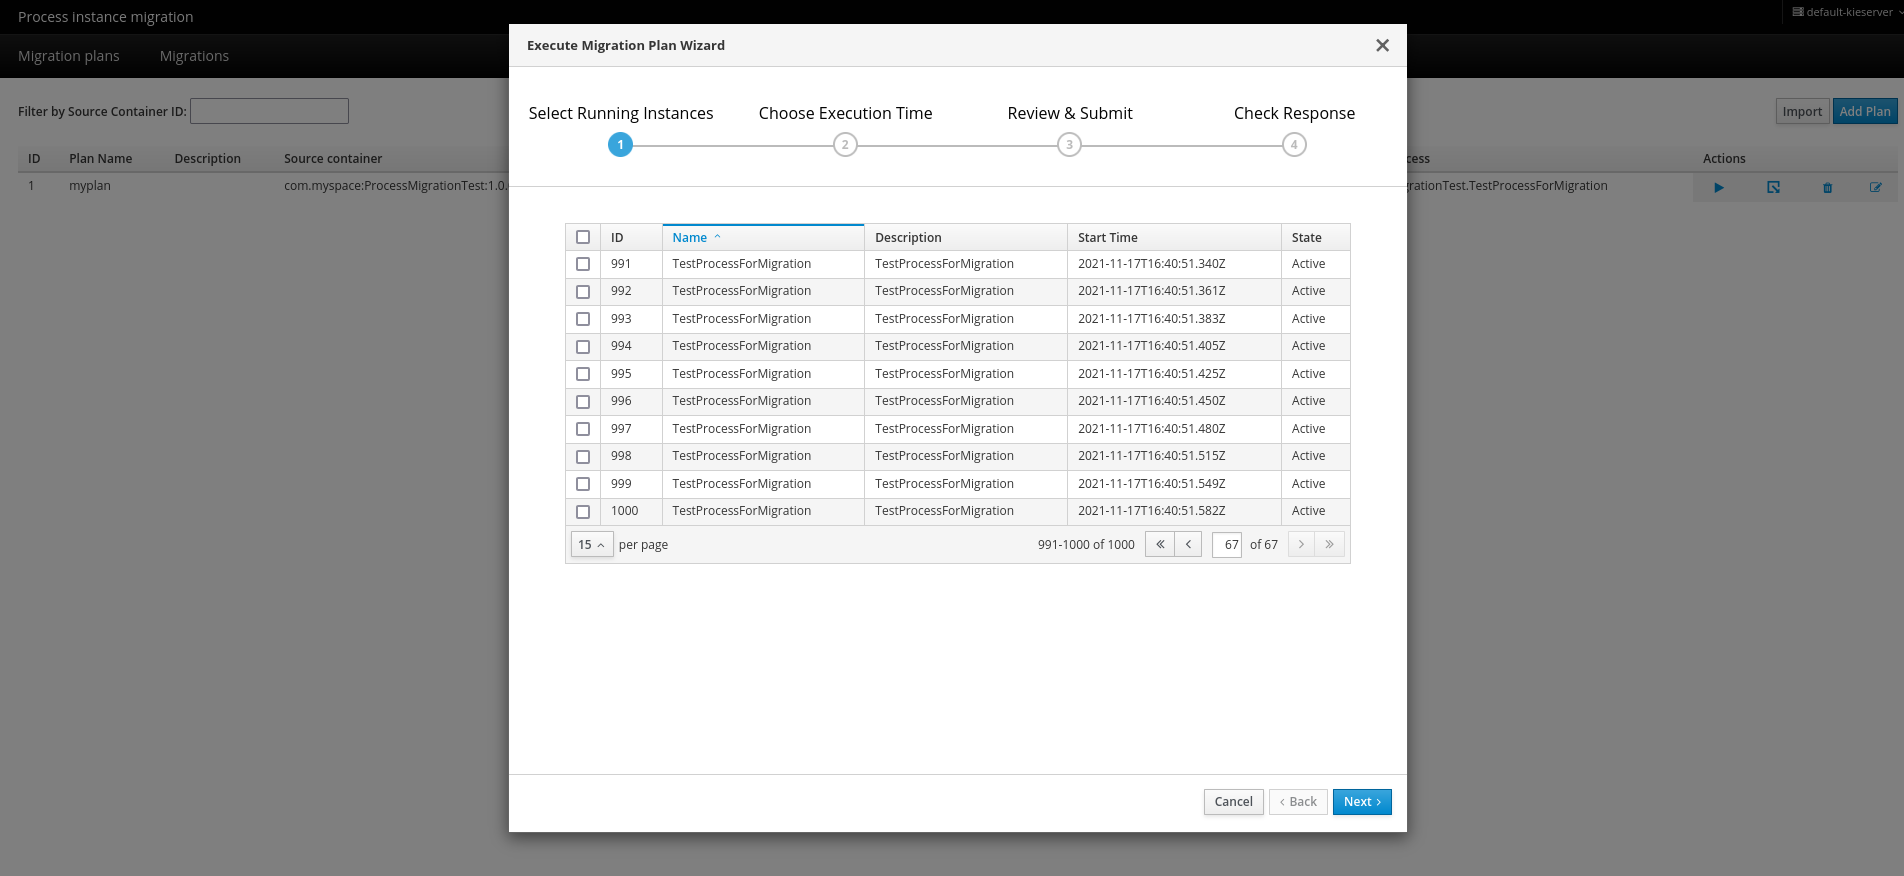Image resolution: width=1904 pixels, height=876 pixels.
Task: Export myplan using the export icon
Action: [1773, 187]
